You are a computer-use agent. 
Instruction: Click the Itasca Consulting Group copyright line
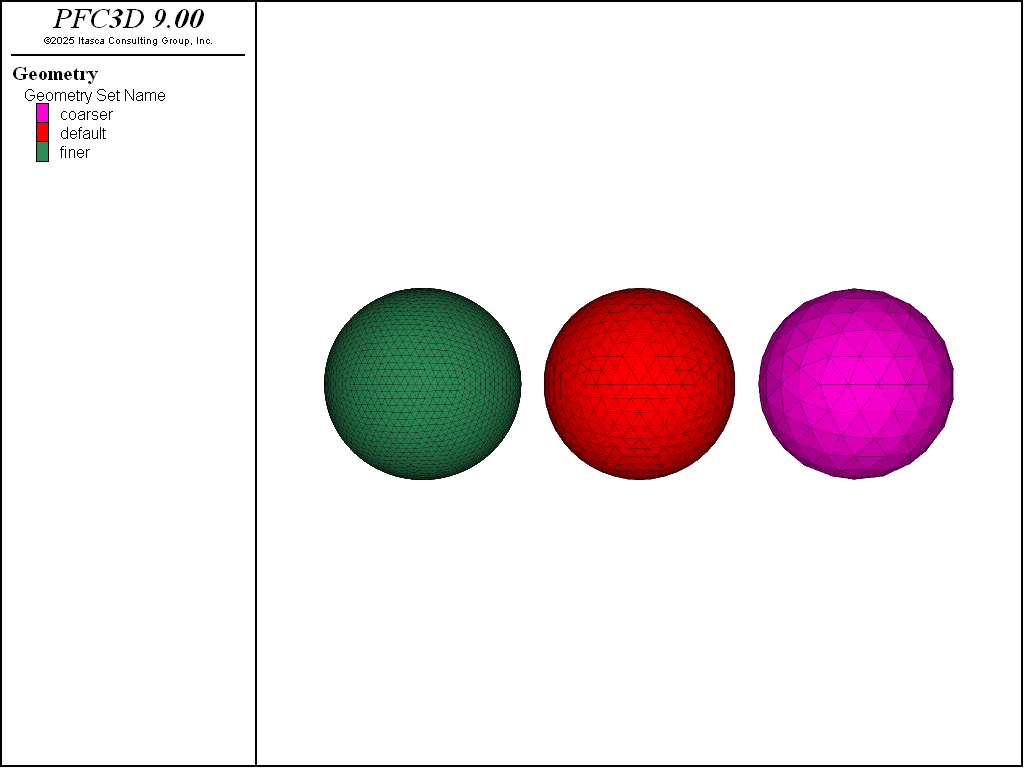(128, 40)
